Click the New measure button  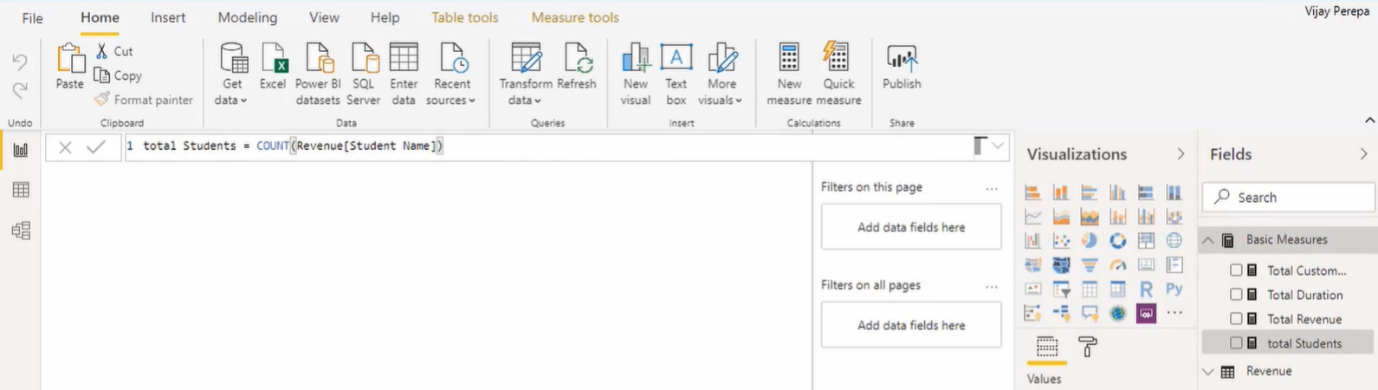(789, 75)
